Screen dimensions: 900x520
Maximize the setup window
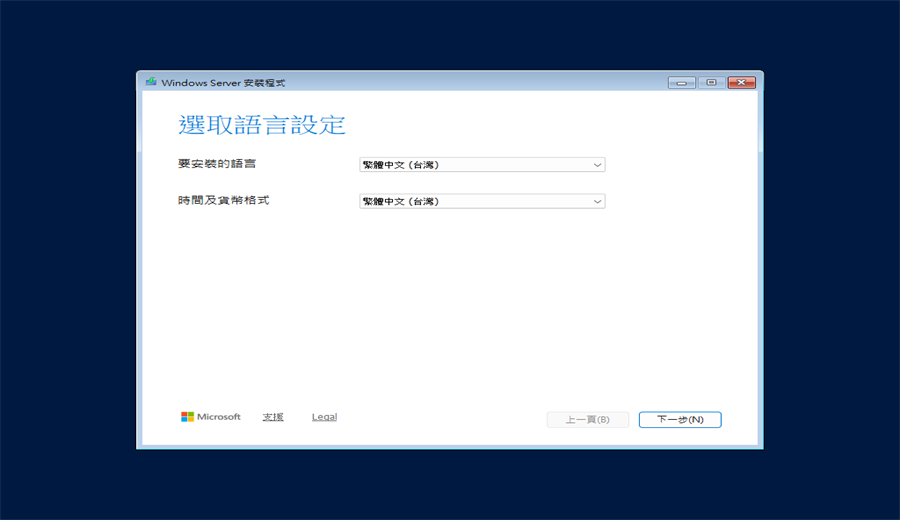[x=712, y=83]
